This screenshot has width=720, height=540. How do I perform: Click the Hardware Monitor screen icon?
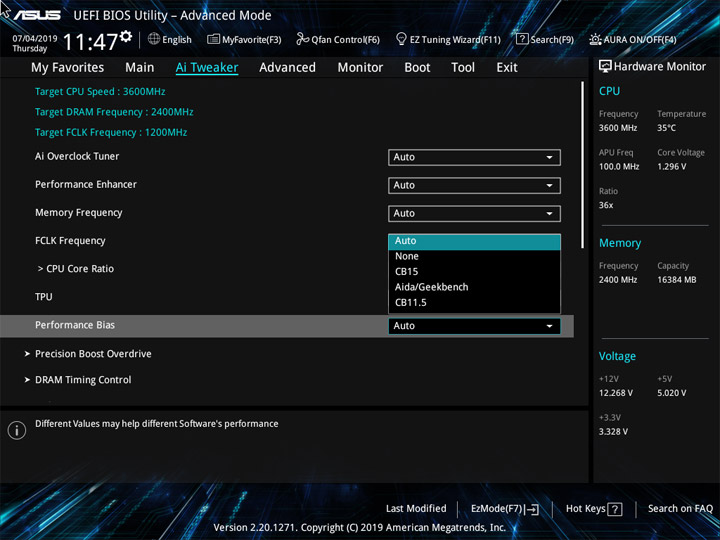605,67
